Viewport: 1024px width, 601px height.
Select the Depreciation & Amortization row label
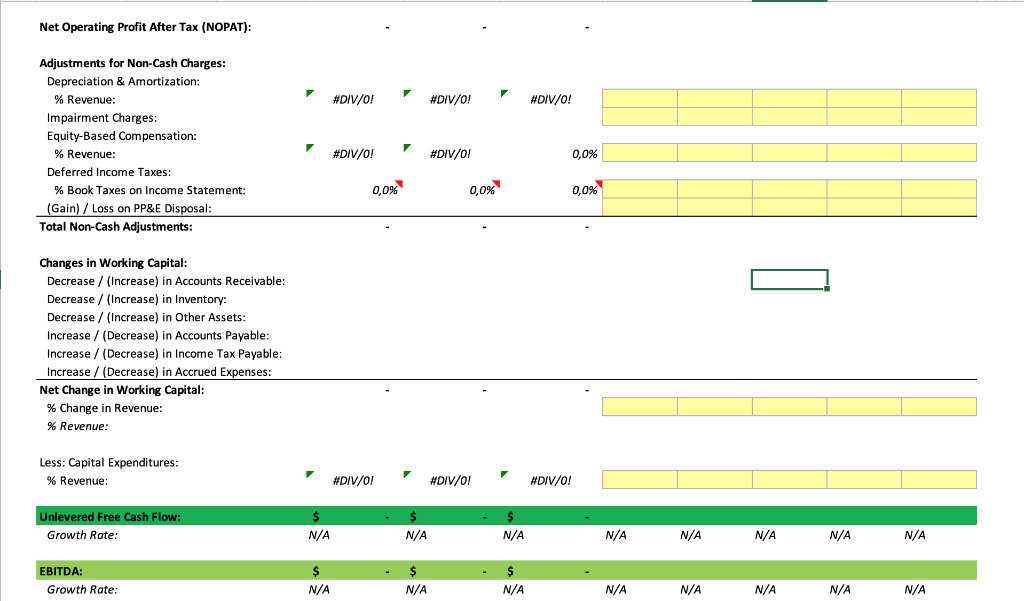(123, 82)
